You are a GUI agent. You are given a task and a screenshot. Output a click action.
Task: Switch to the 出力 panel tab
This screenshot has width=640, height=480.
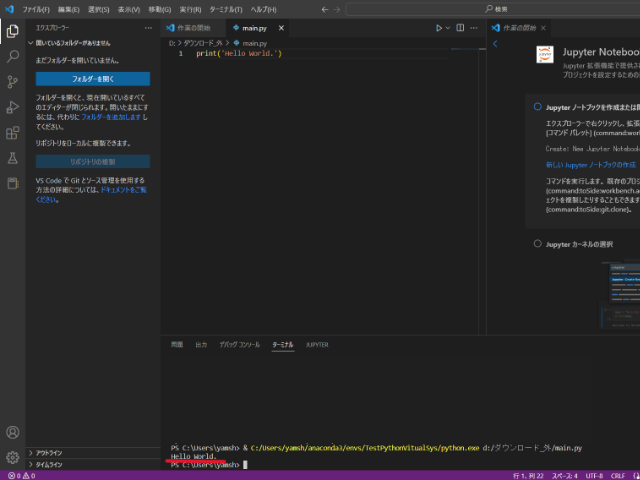point(201,345)
